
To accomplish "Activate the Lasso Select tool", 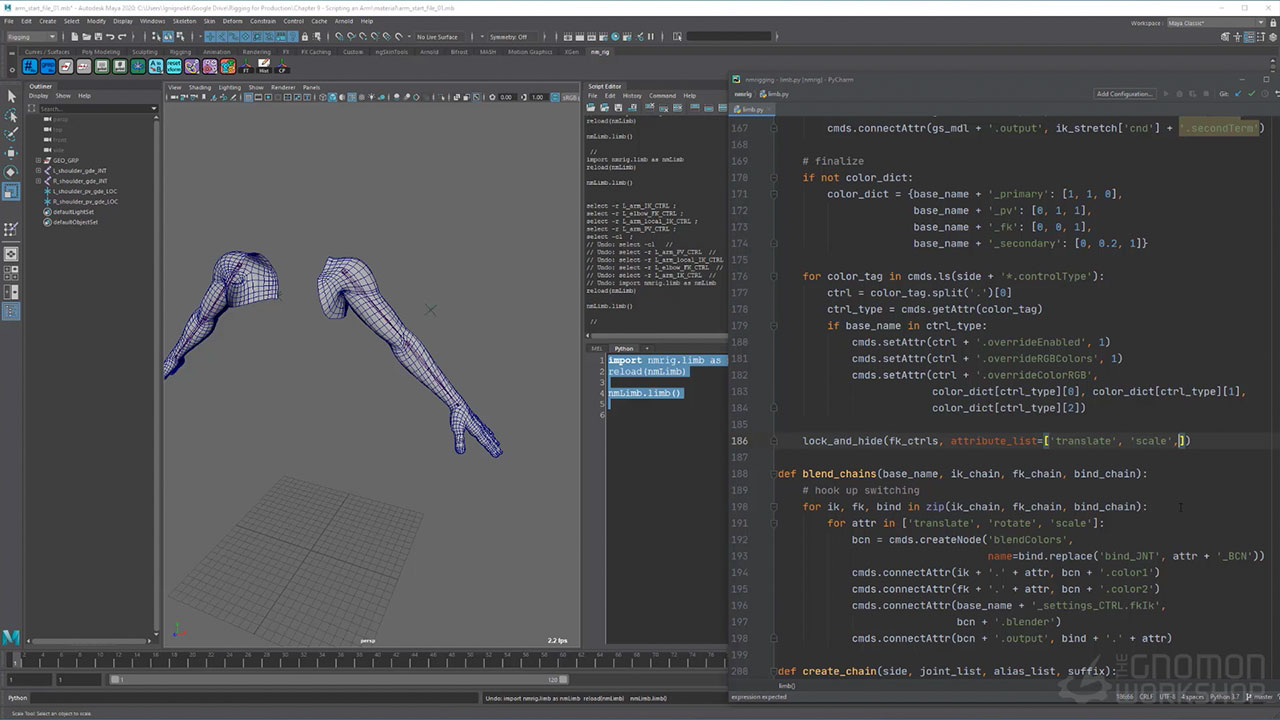I will pos(12,115).
